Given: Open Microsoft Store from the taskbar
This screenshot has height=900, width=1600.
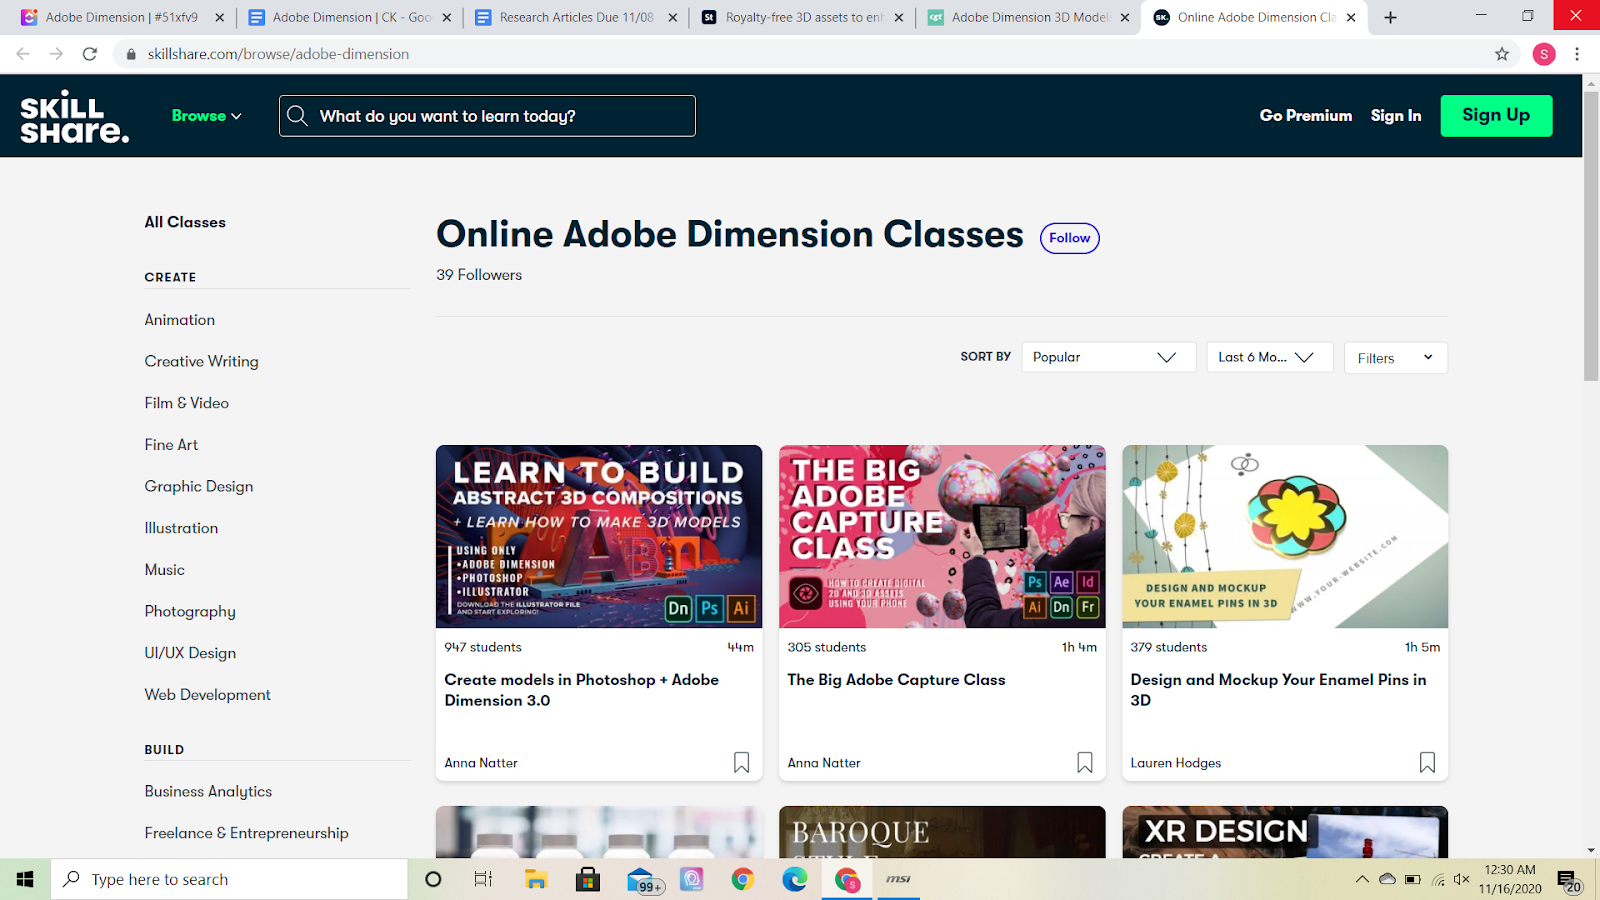Looking at the screenshot, I should [x=588, y=879].
